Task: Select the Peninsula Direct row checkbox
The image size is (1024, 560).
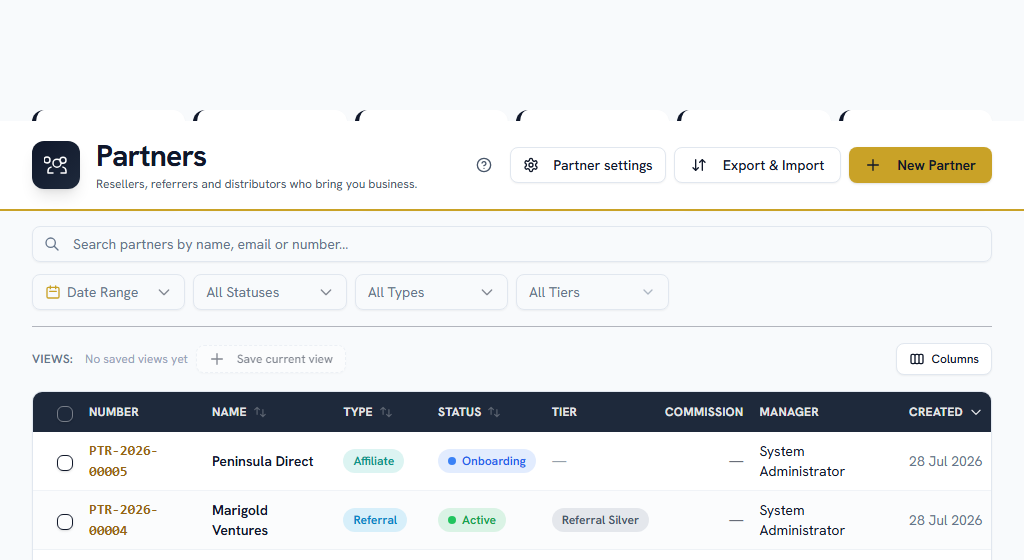Action: tap(65, 463)
